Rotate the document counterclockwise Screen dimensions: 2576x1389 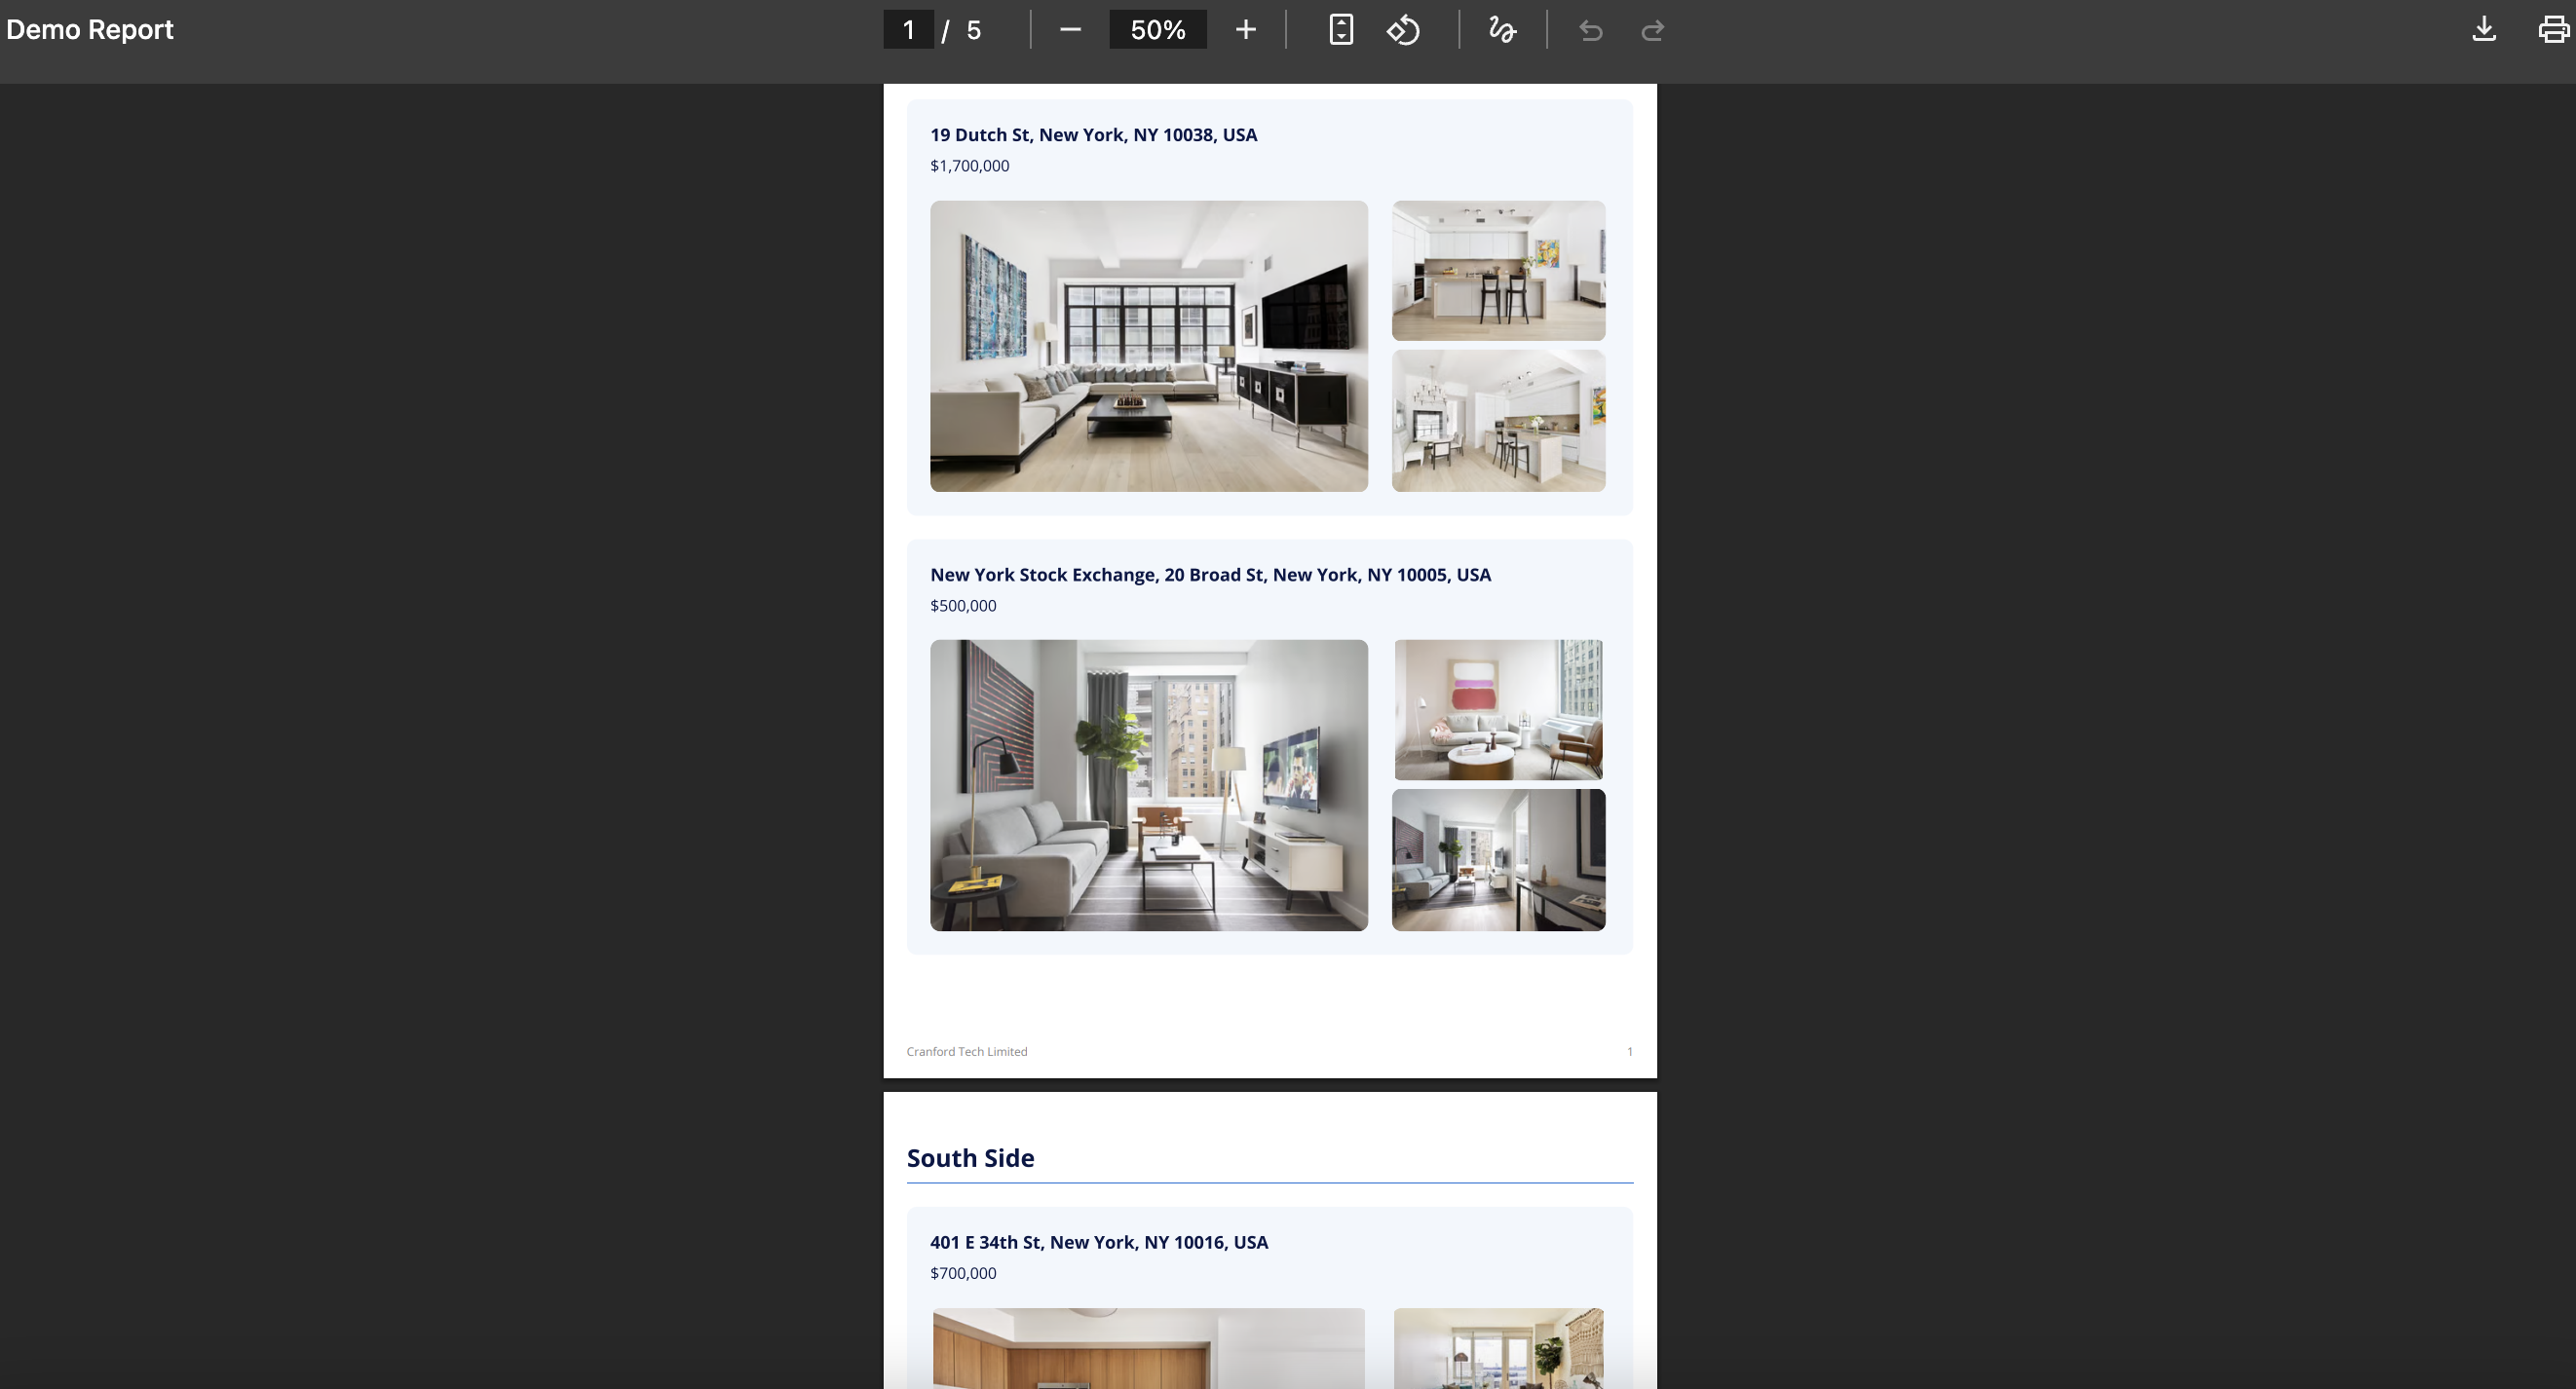coord(1403,30)
